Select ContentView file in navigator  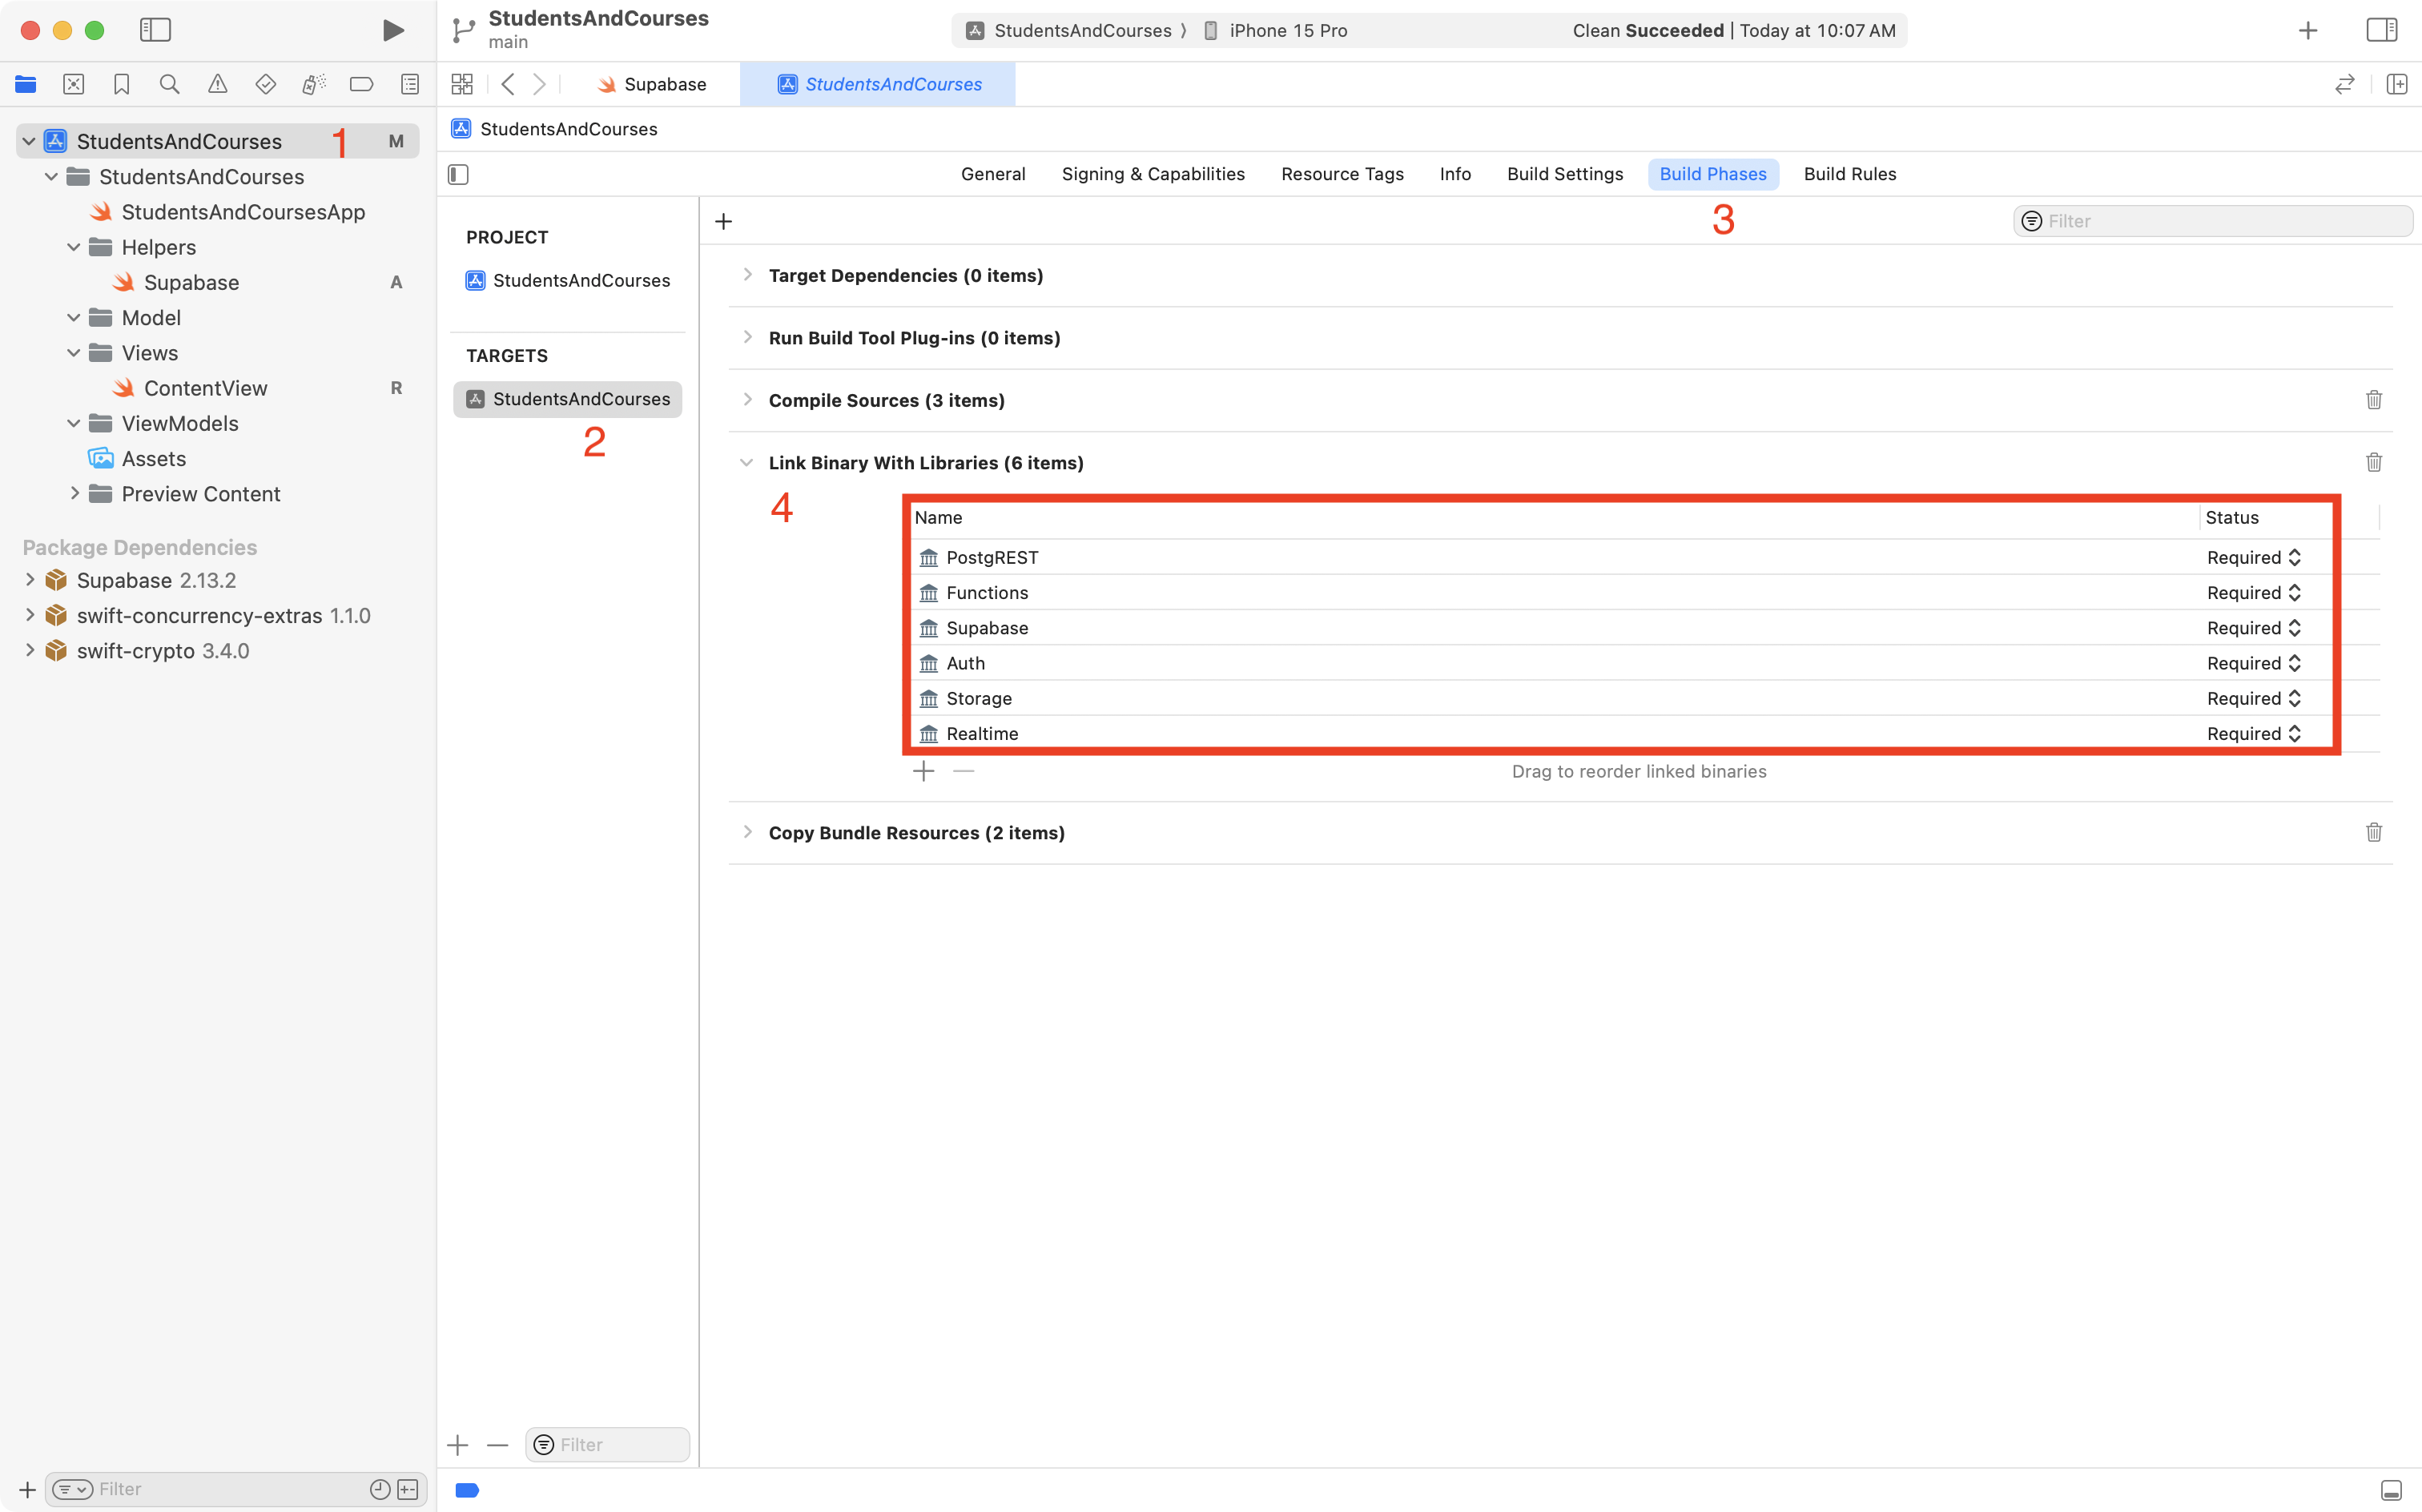[x=205, y=388]
